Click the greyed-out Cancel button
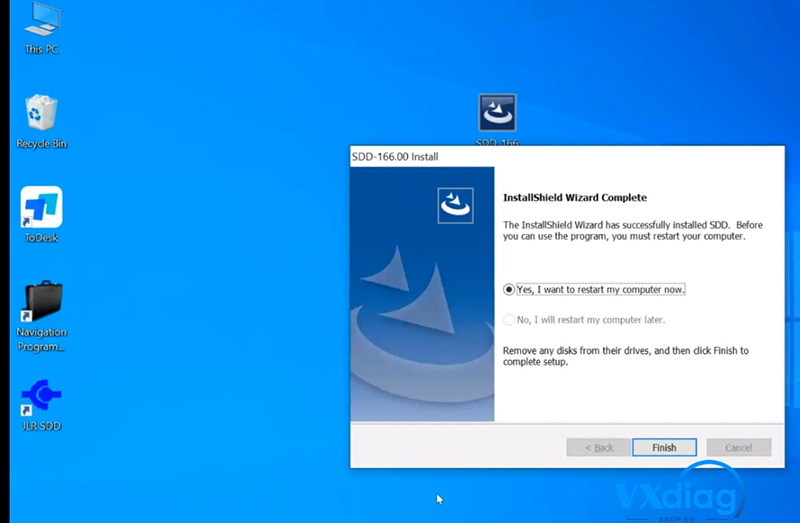Viewport: 800px width, 523px height. (x=739, y=447)
